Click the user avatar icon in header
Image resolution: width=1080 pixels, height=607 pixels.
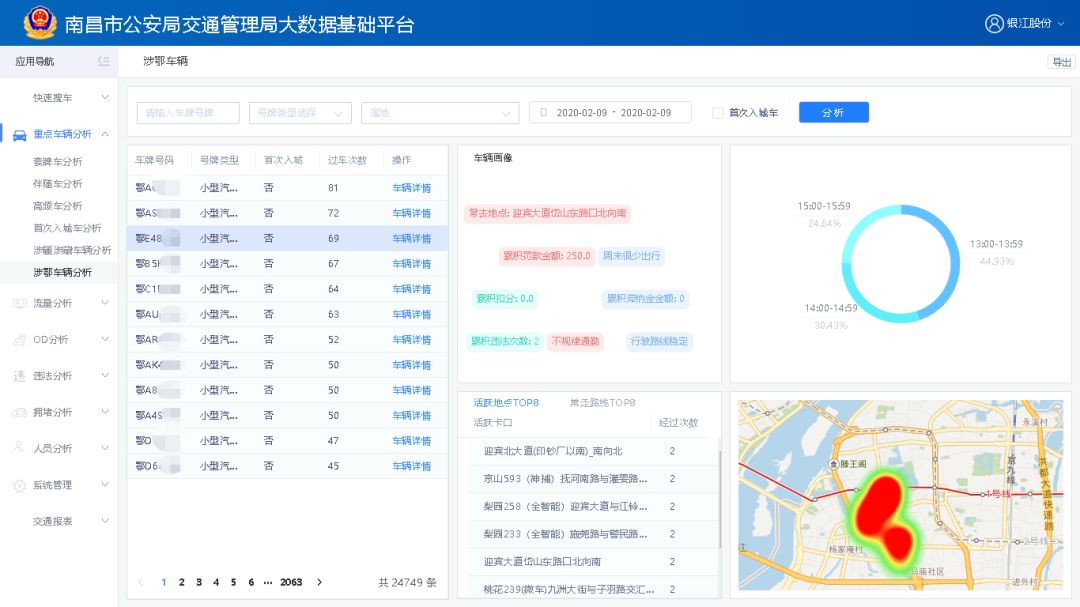coord(993,24)
